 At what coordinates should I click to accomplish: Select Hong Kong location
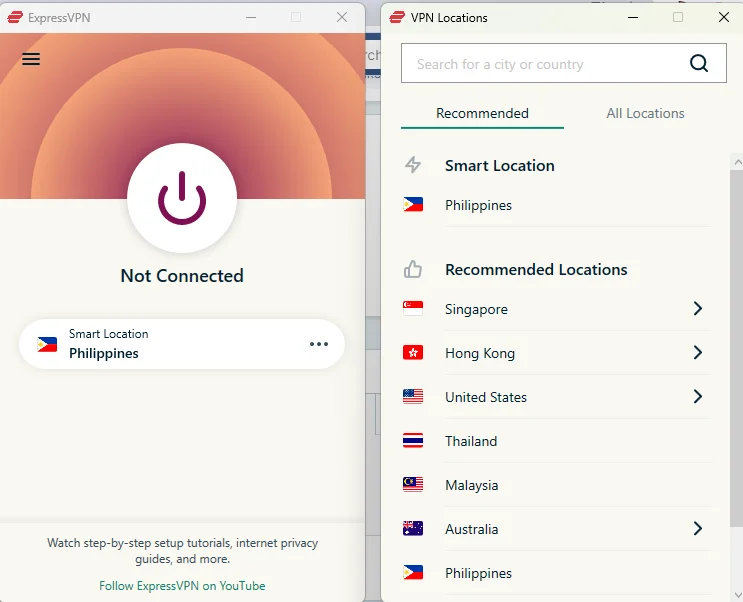[x=557, y=353]
